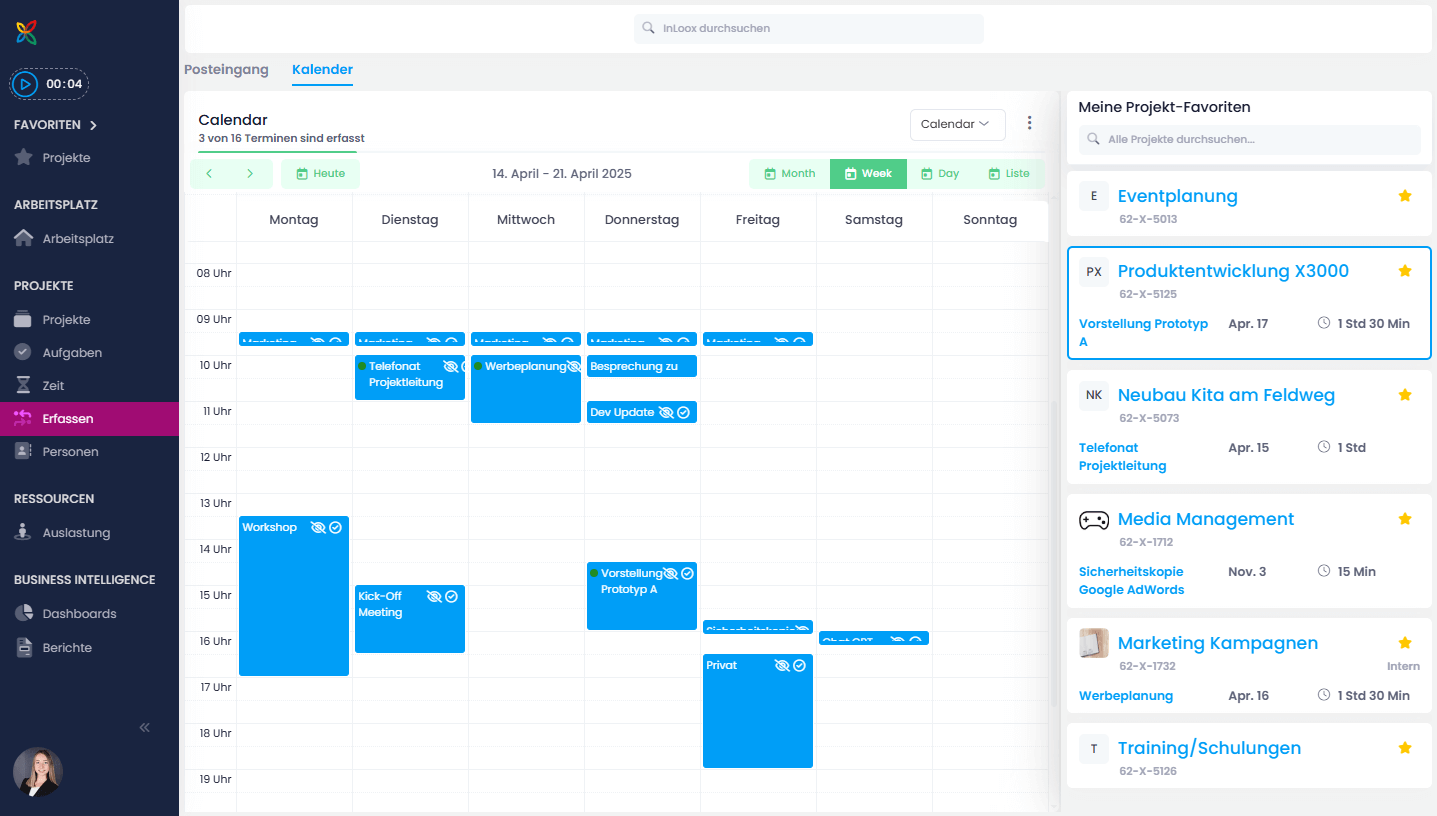The height and width of the screenshot is (816, 1437).
Task: Toggle eye icon on Privat appointment
Action: tap(782, 666)
